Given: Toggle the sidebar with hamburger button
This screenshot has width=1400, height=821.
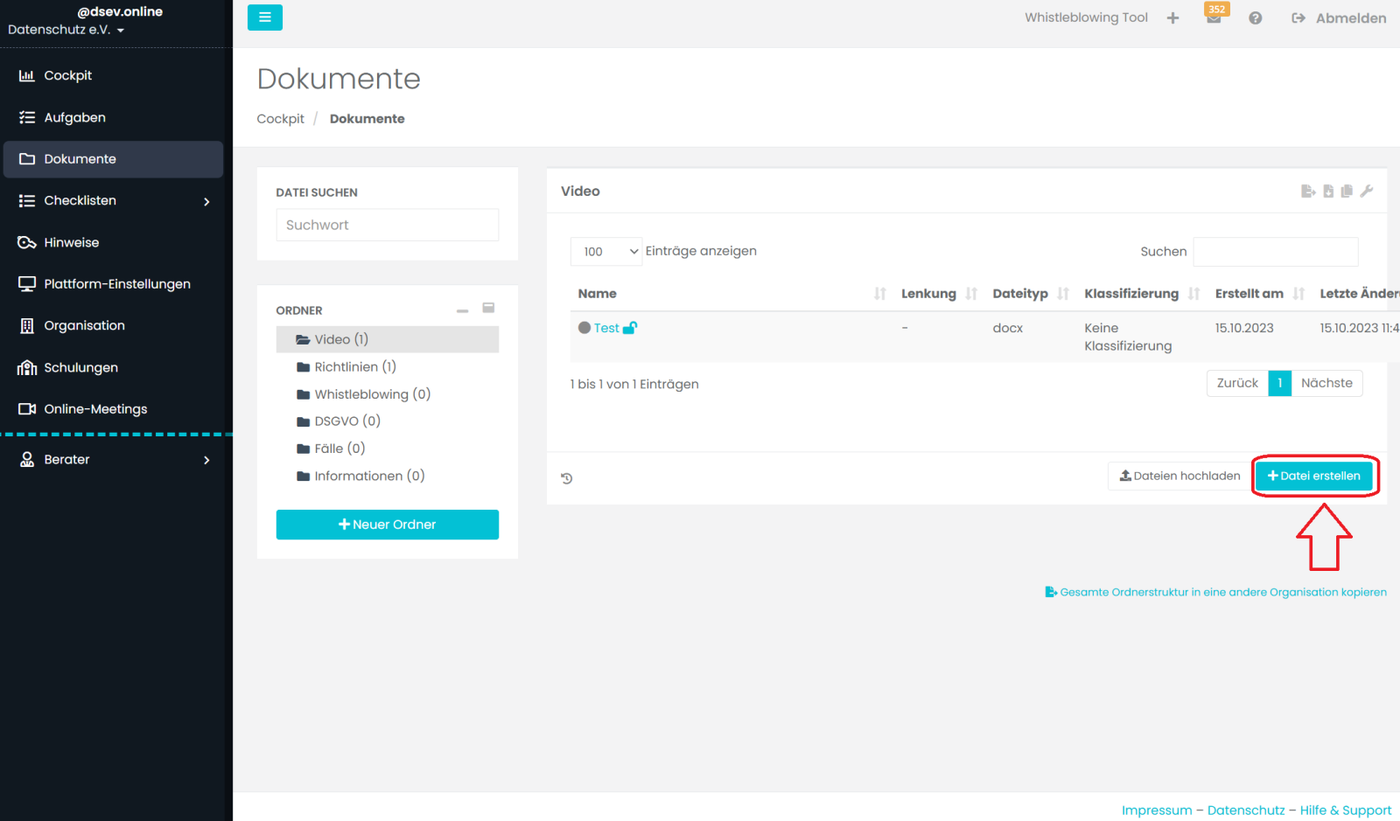Looking at the screenshot, I should [x=265, y=17].
